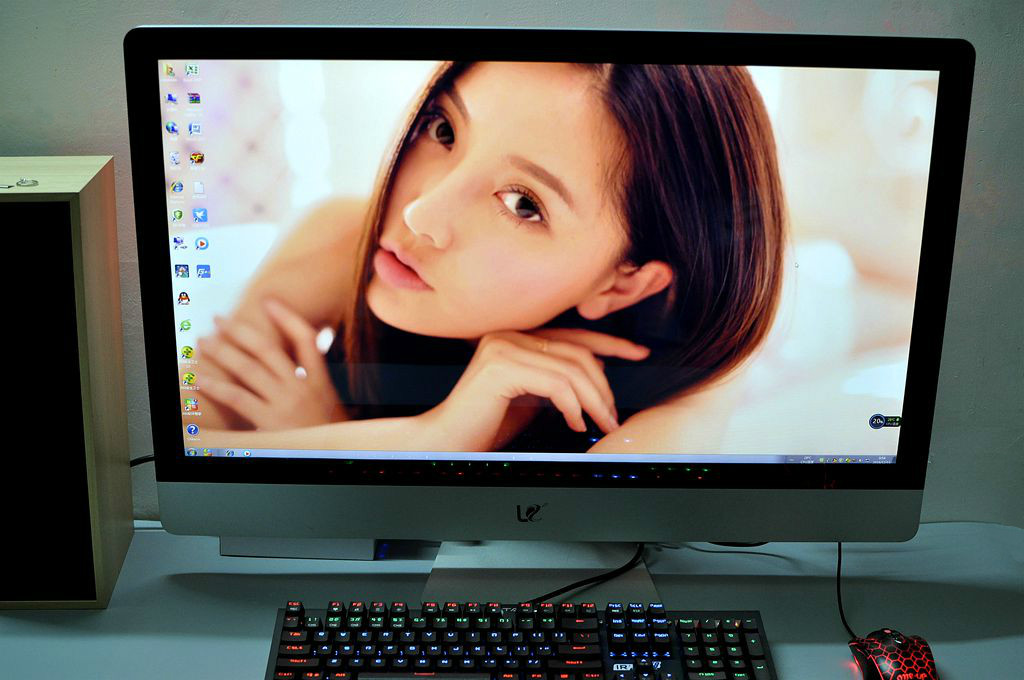Open the Recycle Bin icon
The height and width of the screenshot is (680, 1024).
point(174,158)
